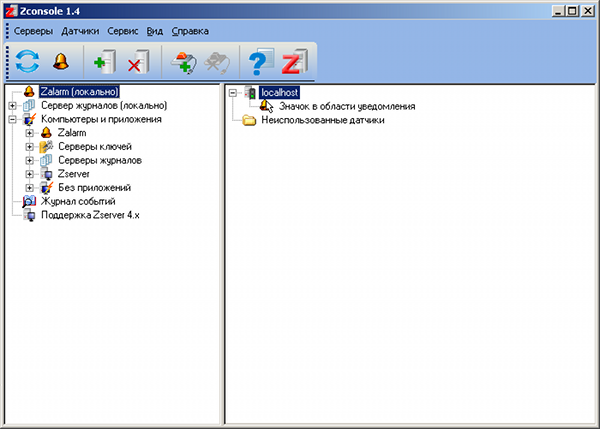Open help via the blue question mark icon

261,61
